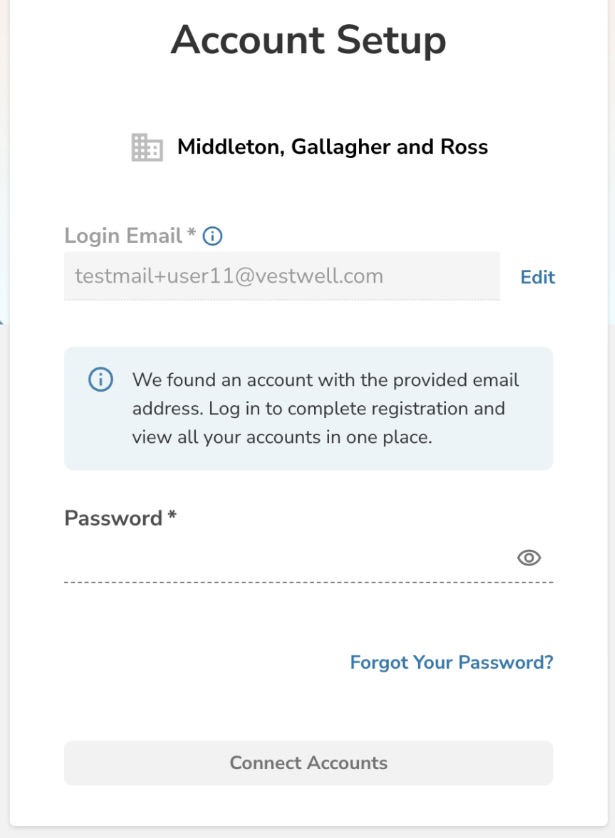
Task: Show password using the eye icon
Action: pyautogui.click(x=529, y=558)
